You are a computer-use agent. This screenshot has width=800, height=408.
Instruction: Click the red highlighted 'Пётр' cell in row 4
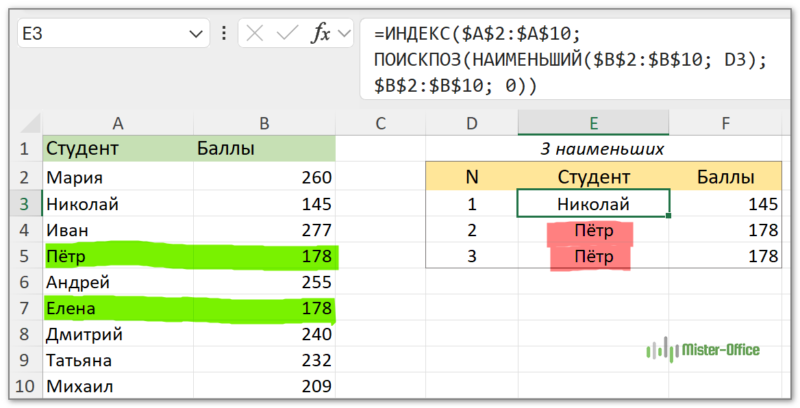point(593,231)
